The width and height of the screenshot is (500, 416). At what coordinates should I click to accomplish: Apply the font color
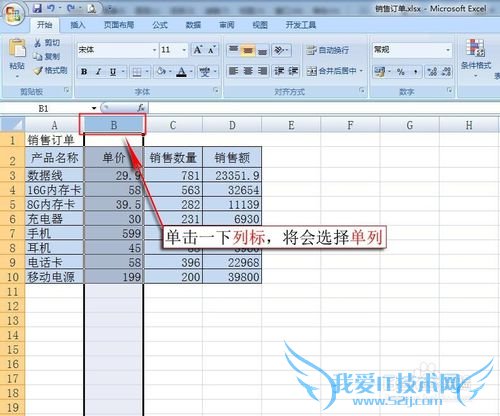(x=181, y=71)
